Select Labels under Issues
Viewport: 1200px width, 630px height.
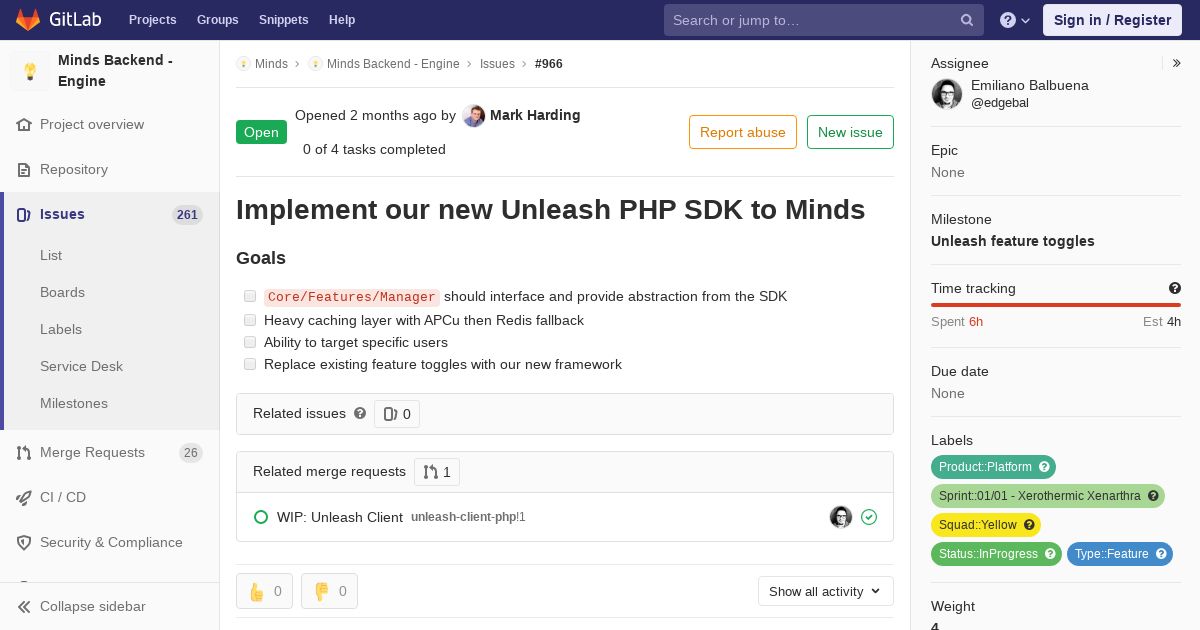(61, 329)
